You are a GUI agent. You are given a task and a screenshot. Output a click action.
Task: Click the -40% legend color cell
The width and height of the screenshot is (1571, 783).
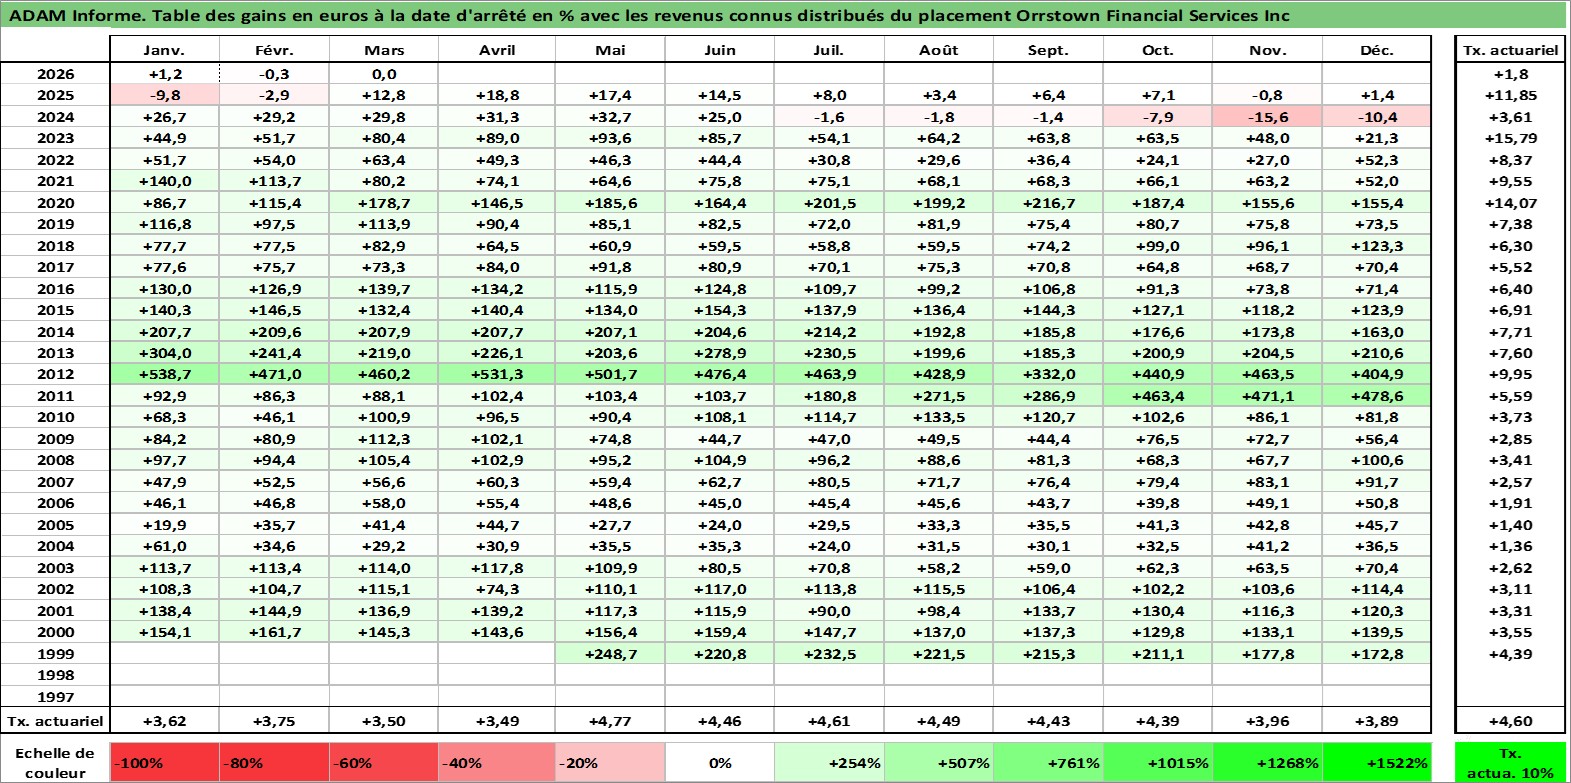[496, 762]
